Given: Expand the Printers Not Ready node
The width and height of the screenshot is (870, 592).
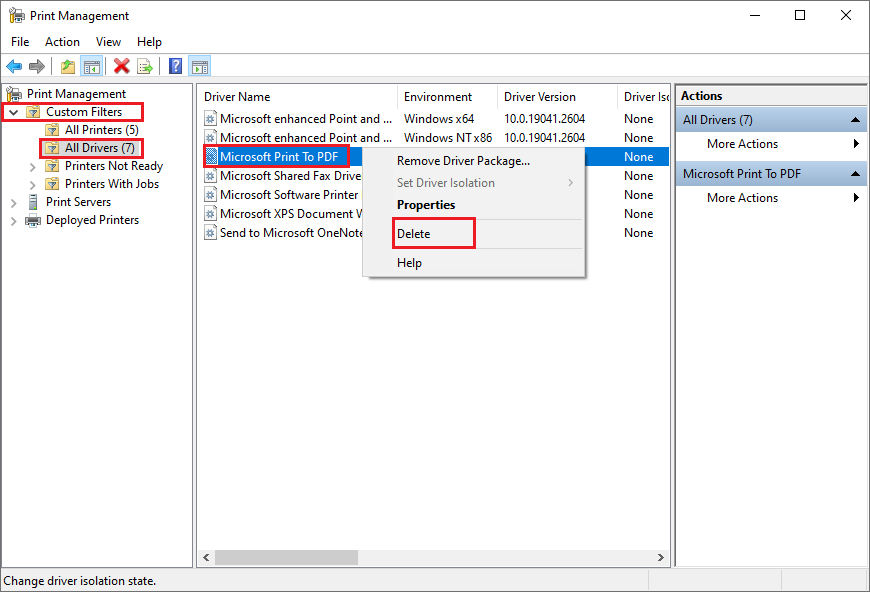Looking at the screenshot, I should tap(33, 166).
